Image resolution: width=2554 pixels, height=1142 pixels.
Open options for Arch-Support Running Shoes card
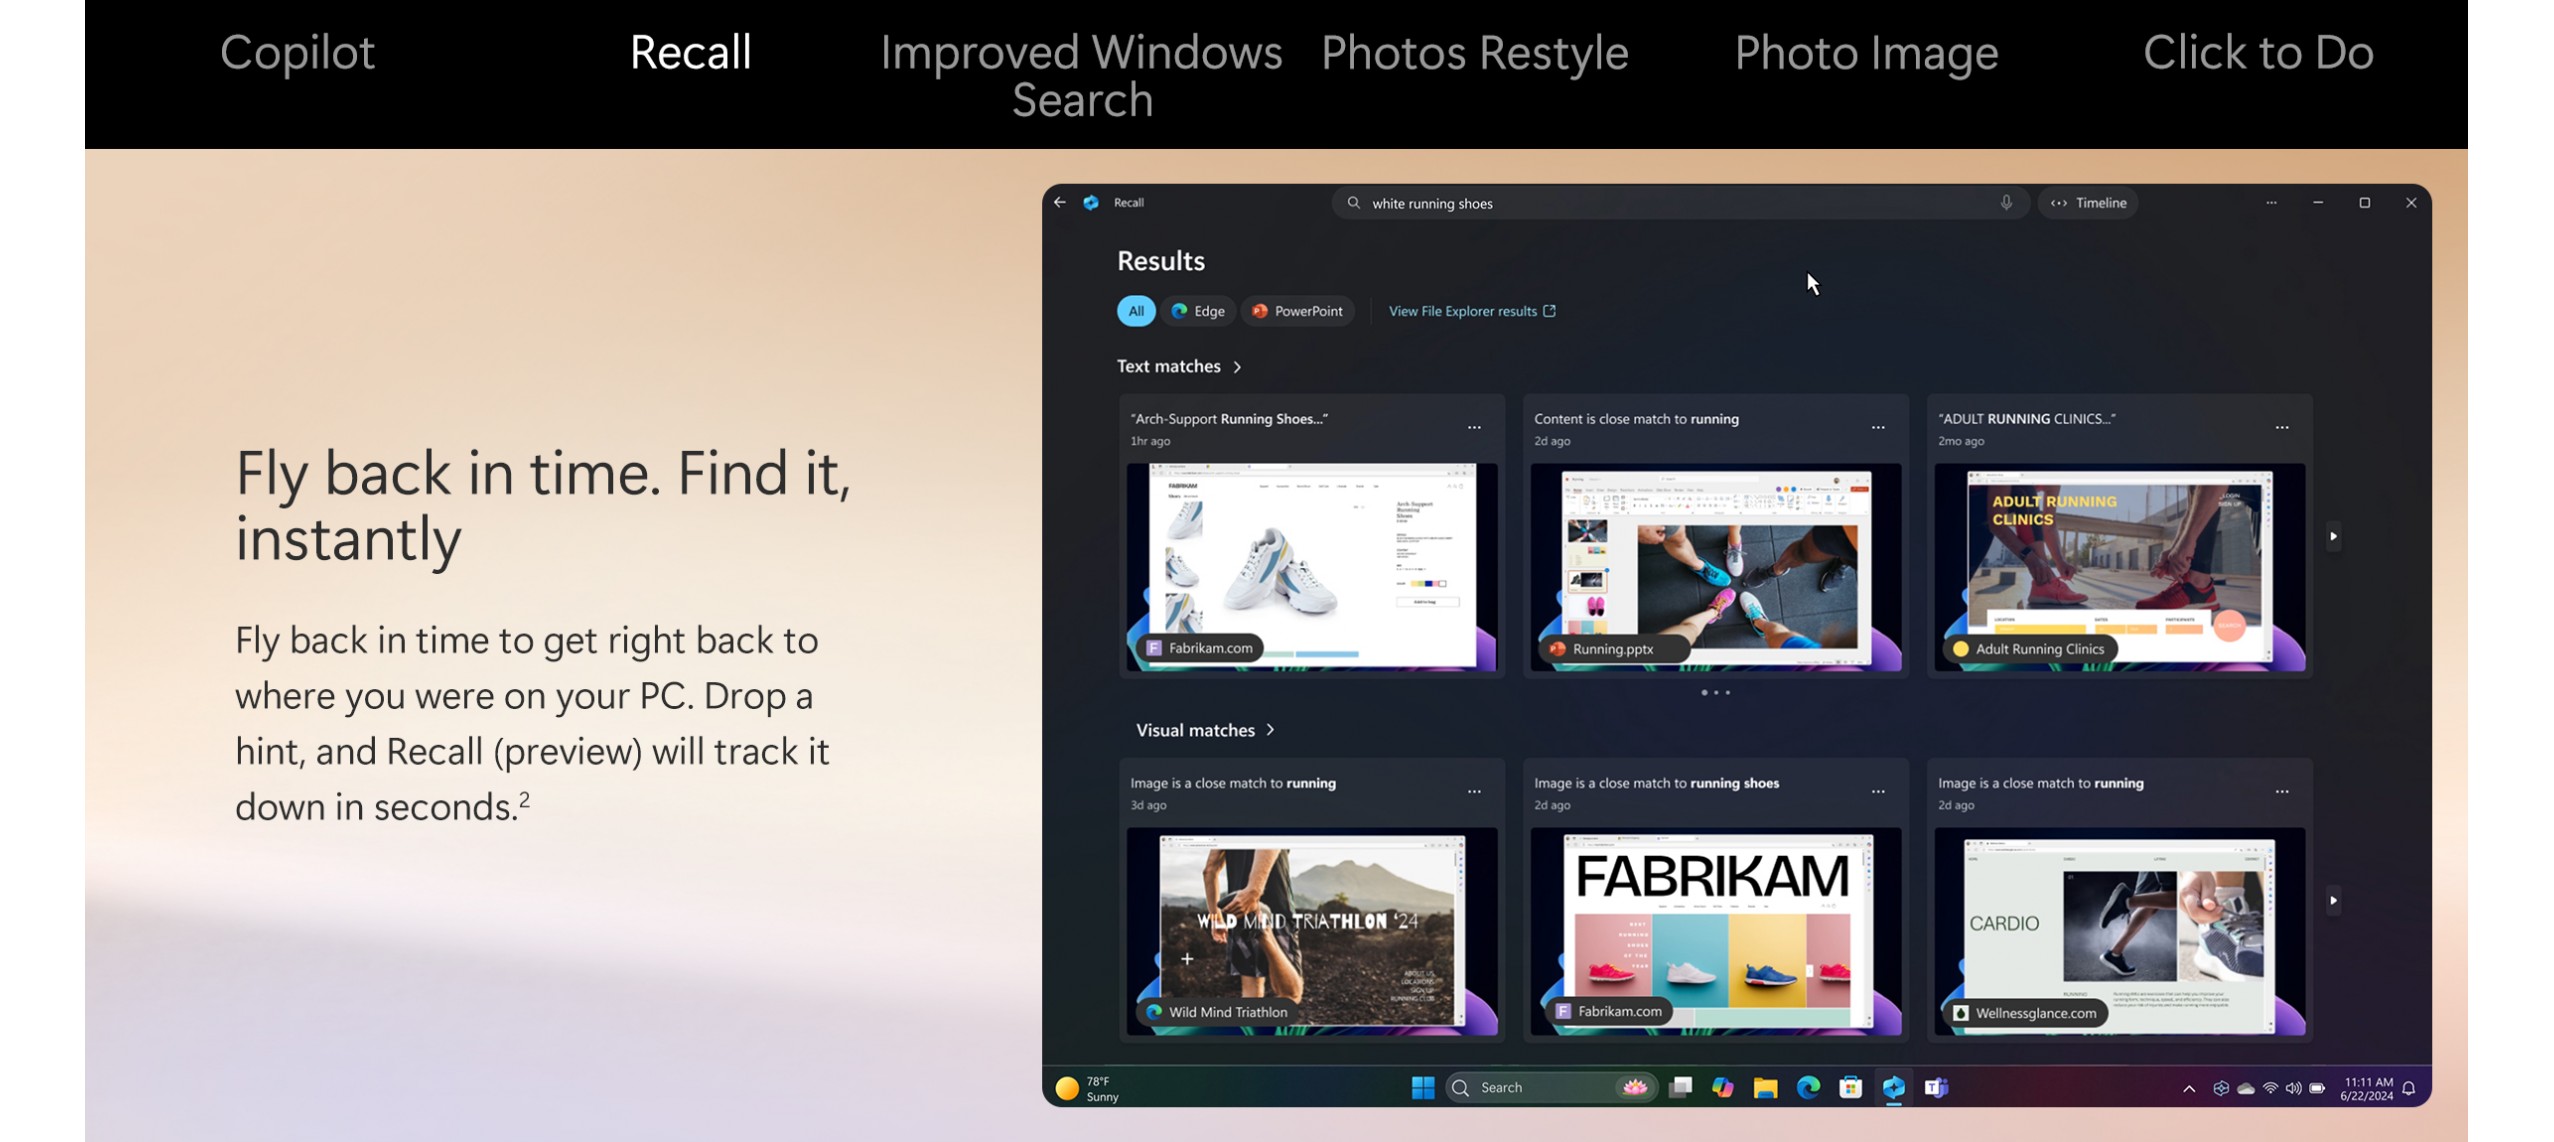point(1474,428)
